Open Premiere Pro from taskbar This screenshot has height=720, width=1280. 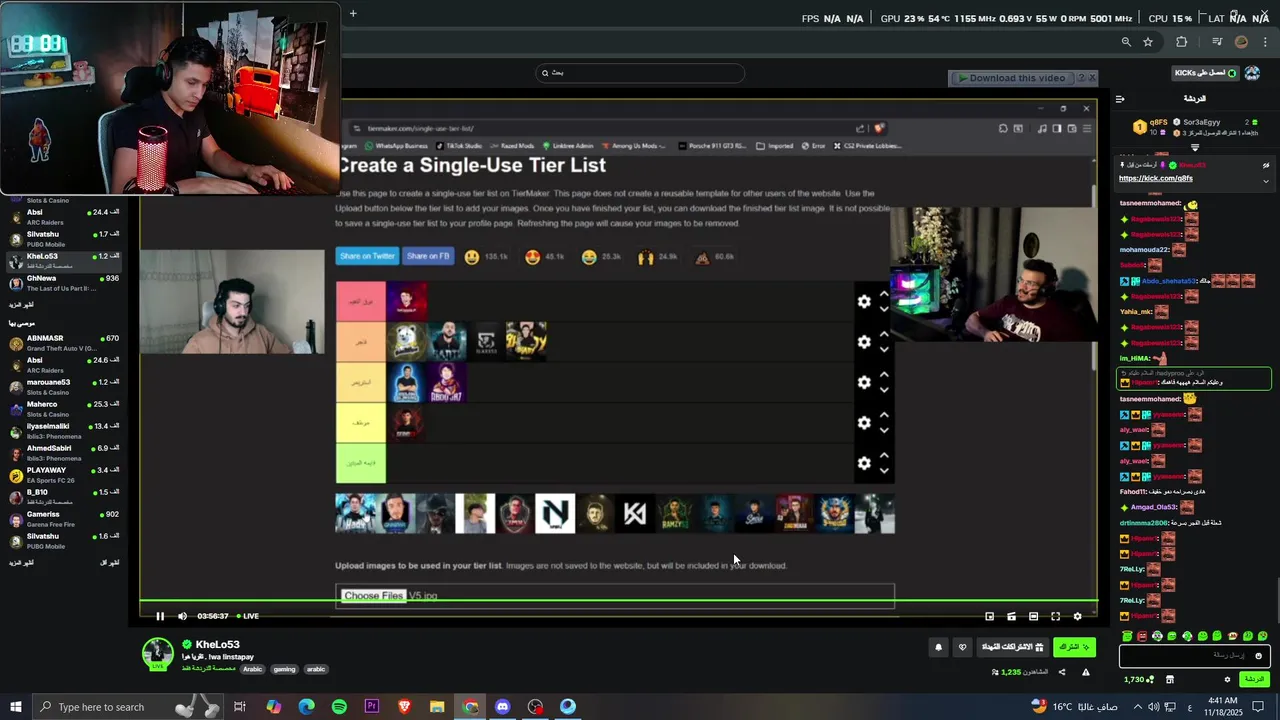point(372,707)
